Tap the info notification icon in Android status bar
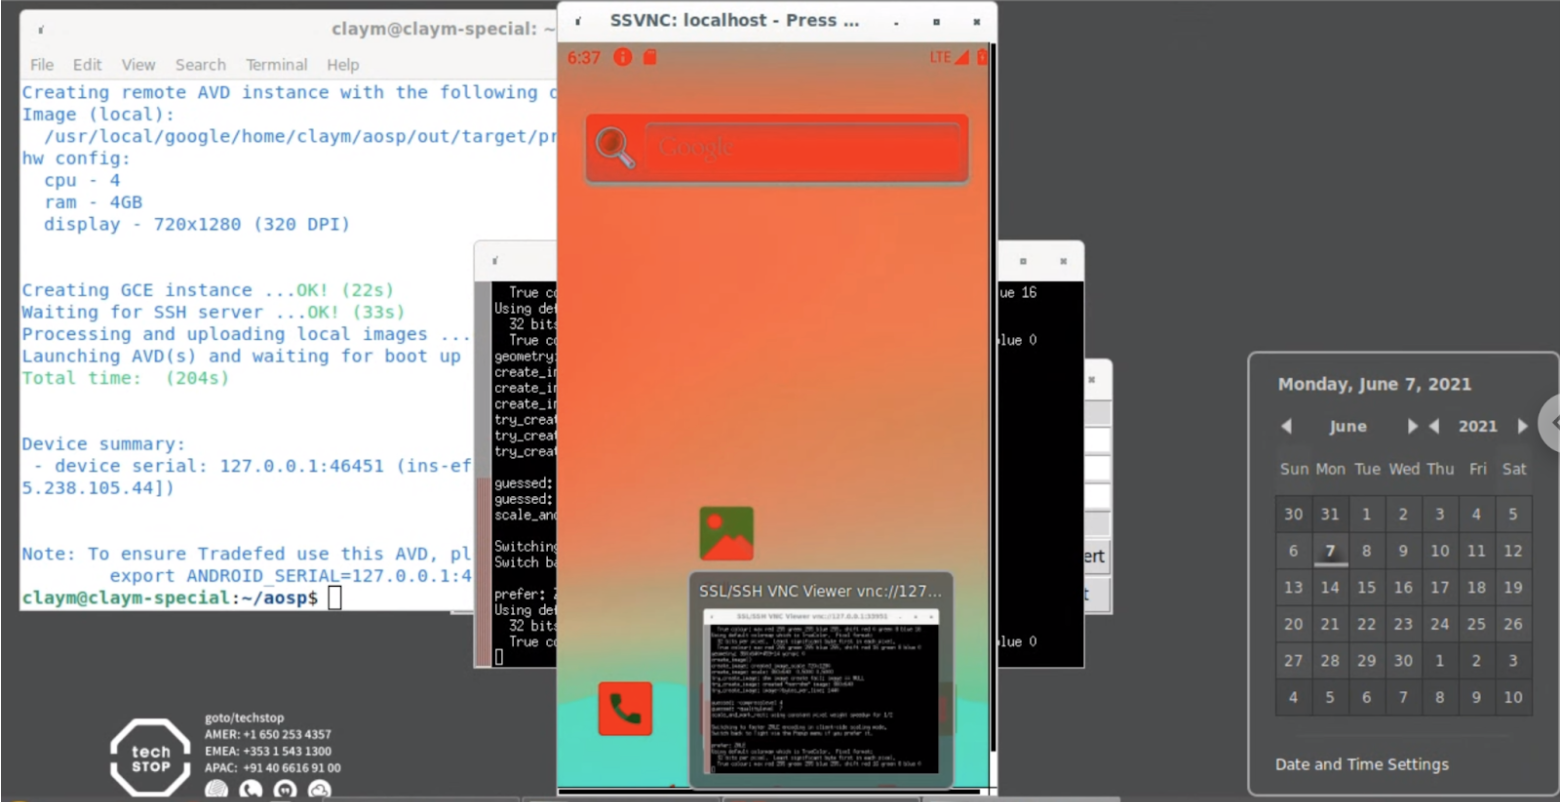This screenshot has width=1560, height=802. click(x=623, y=57)
